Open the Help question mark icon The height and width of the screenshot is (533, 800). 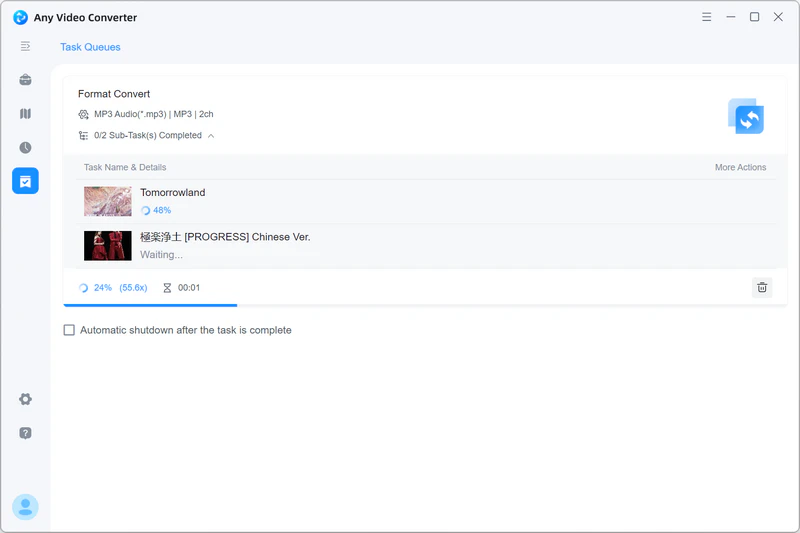click(25, 433)
